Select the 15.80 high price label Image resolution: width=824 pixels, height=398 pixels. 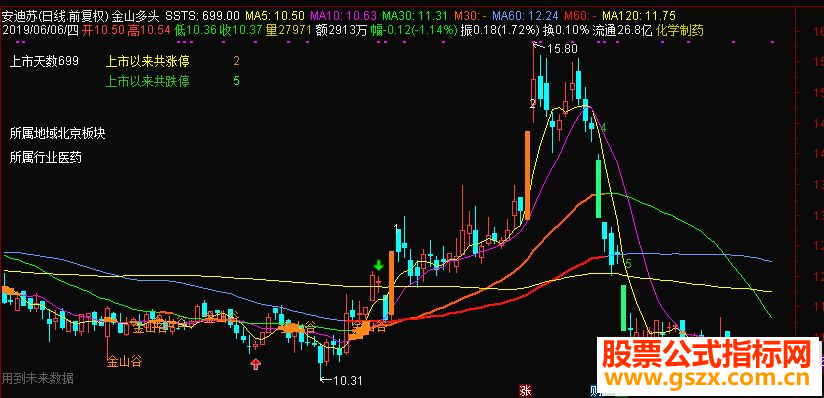coord(562,49)
